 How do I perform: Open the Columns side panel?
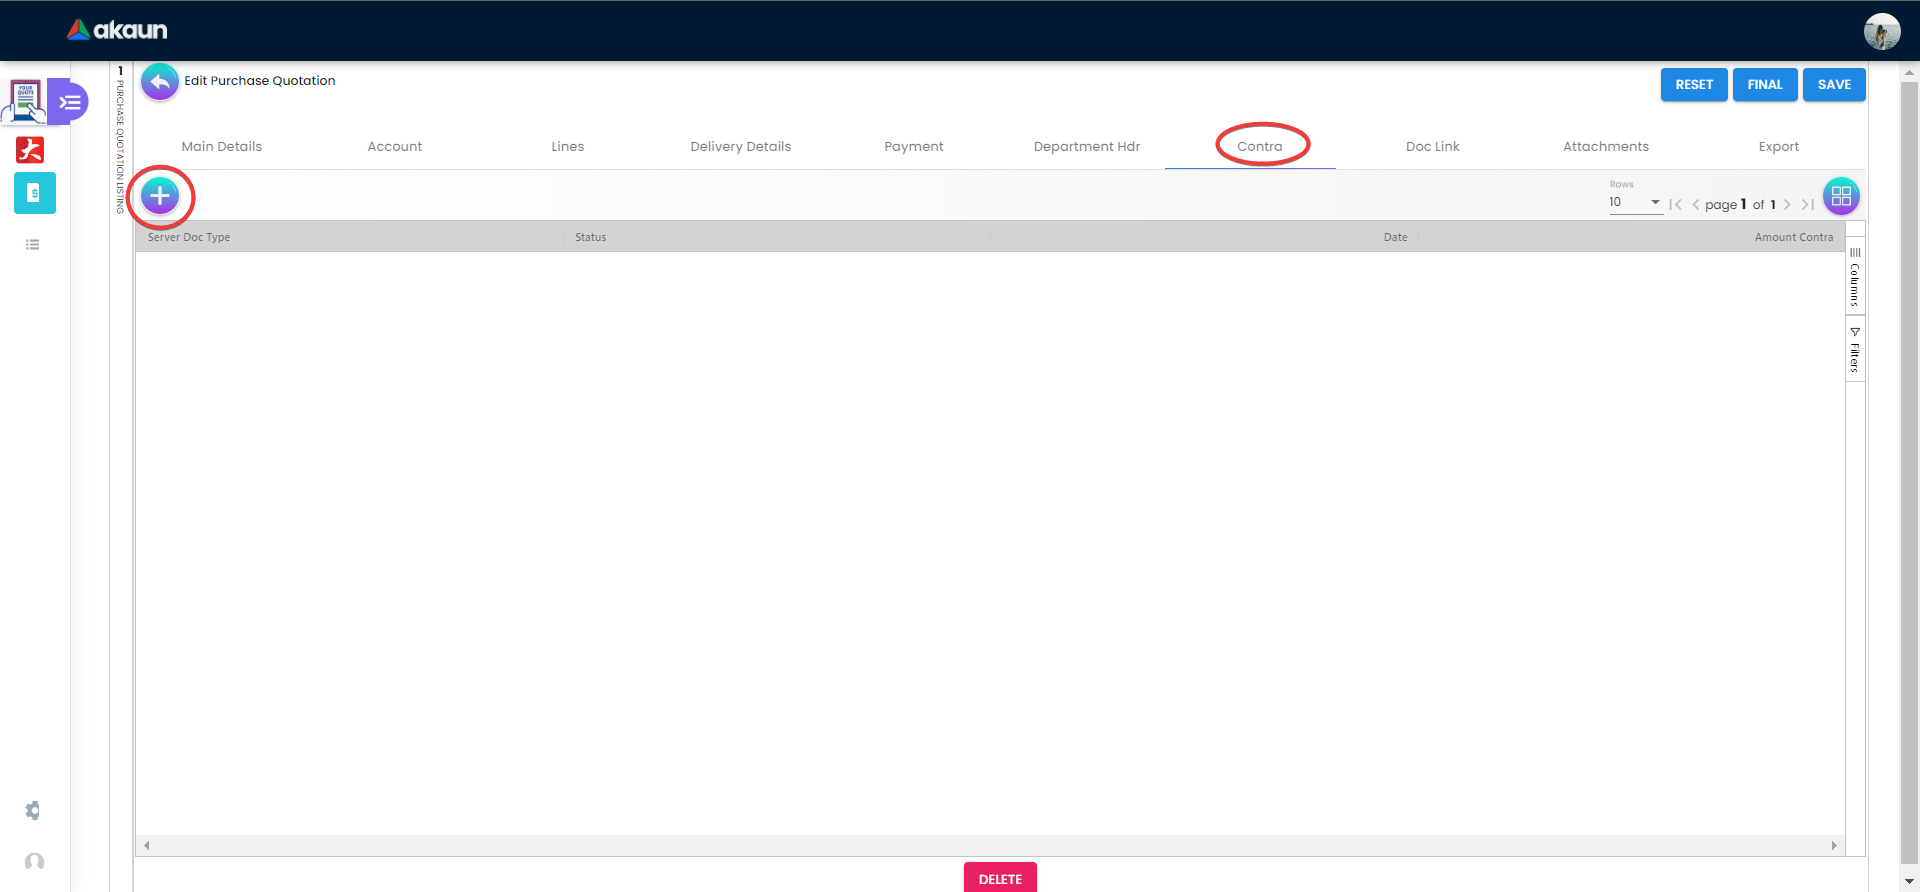1855,277
